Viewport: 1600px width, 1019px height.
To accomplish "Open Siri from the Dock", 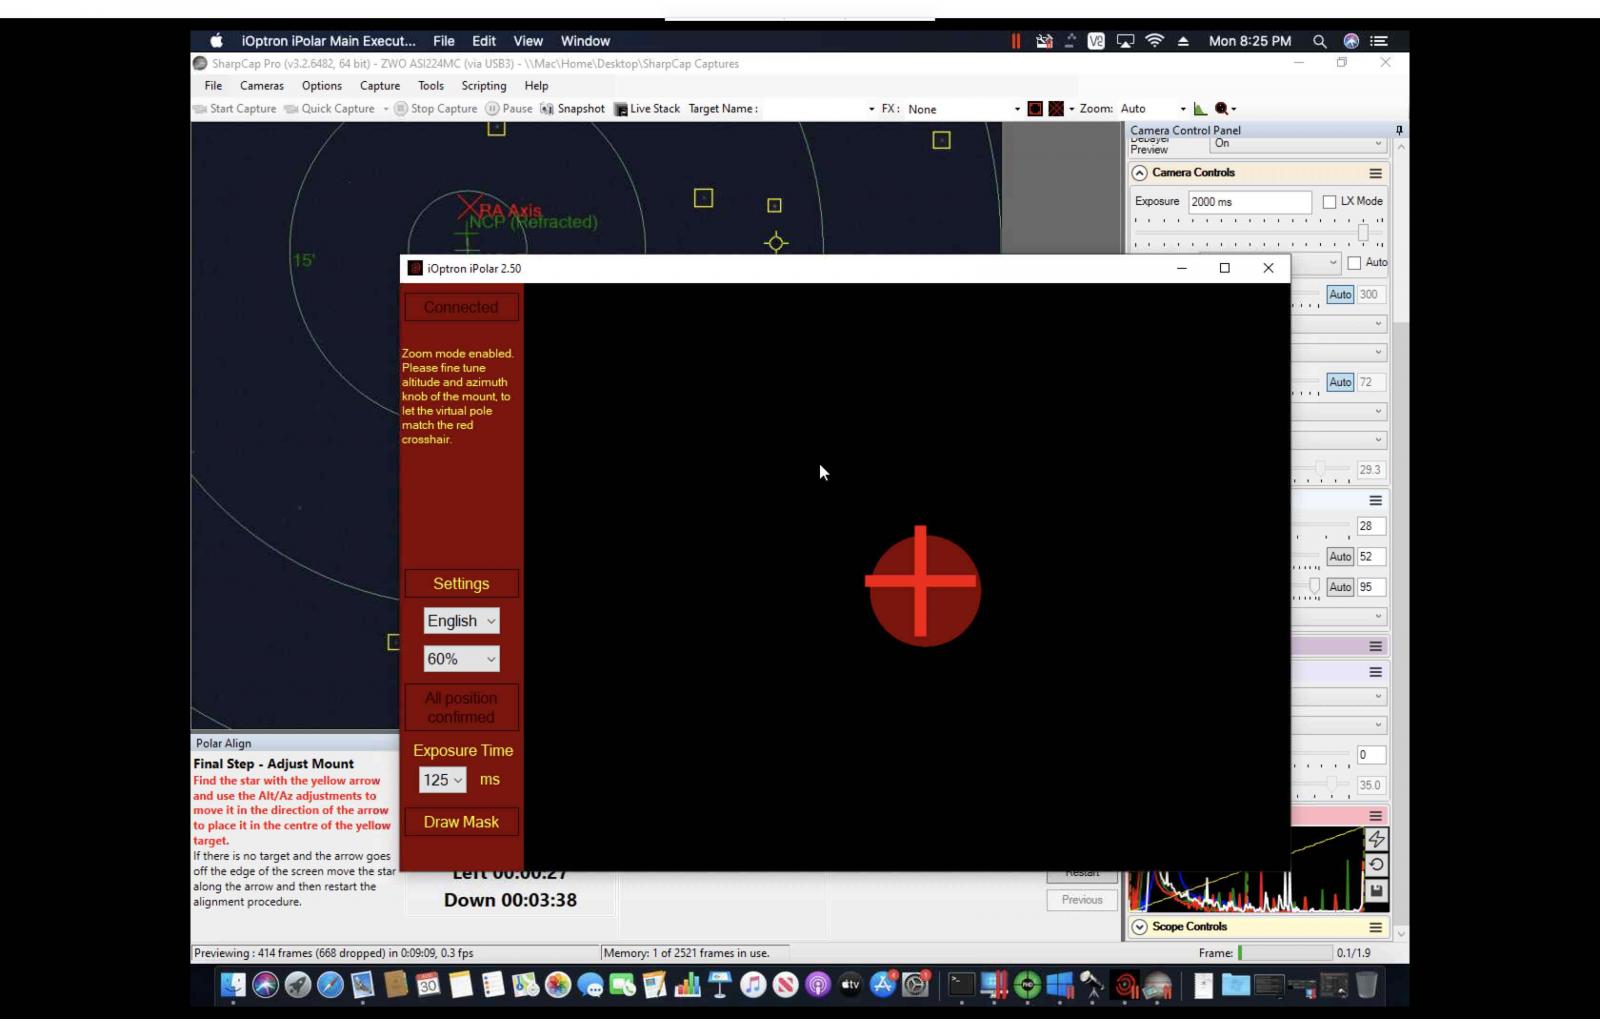I will pyautogui.click(x=265, y=985).
